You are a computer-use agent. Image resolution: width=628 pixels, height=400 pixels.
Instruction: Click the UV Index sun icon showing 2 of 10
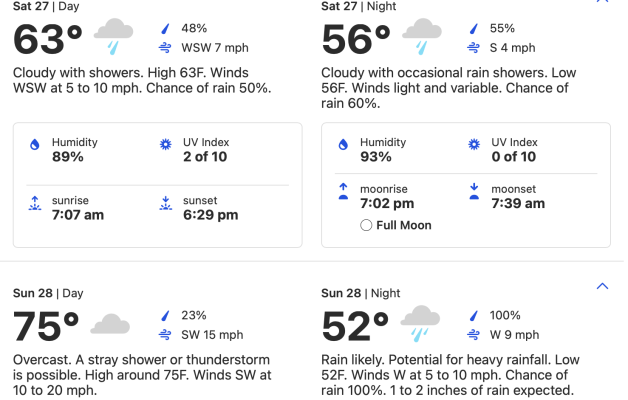[x=166, y=147]
